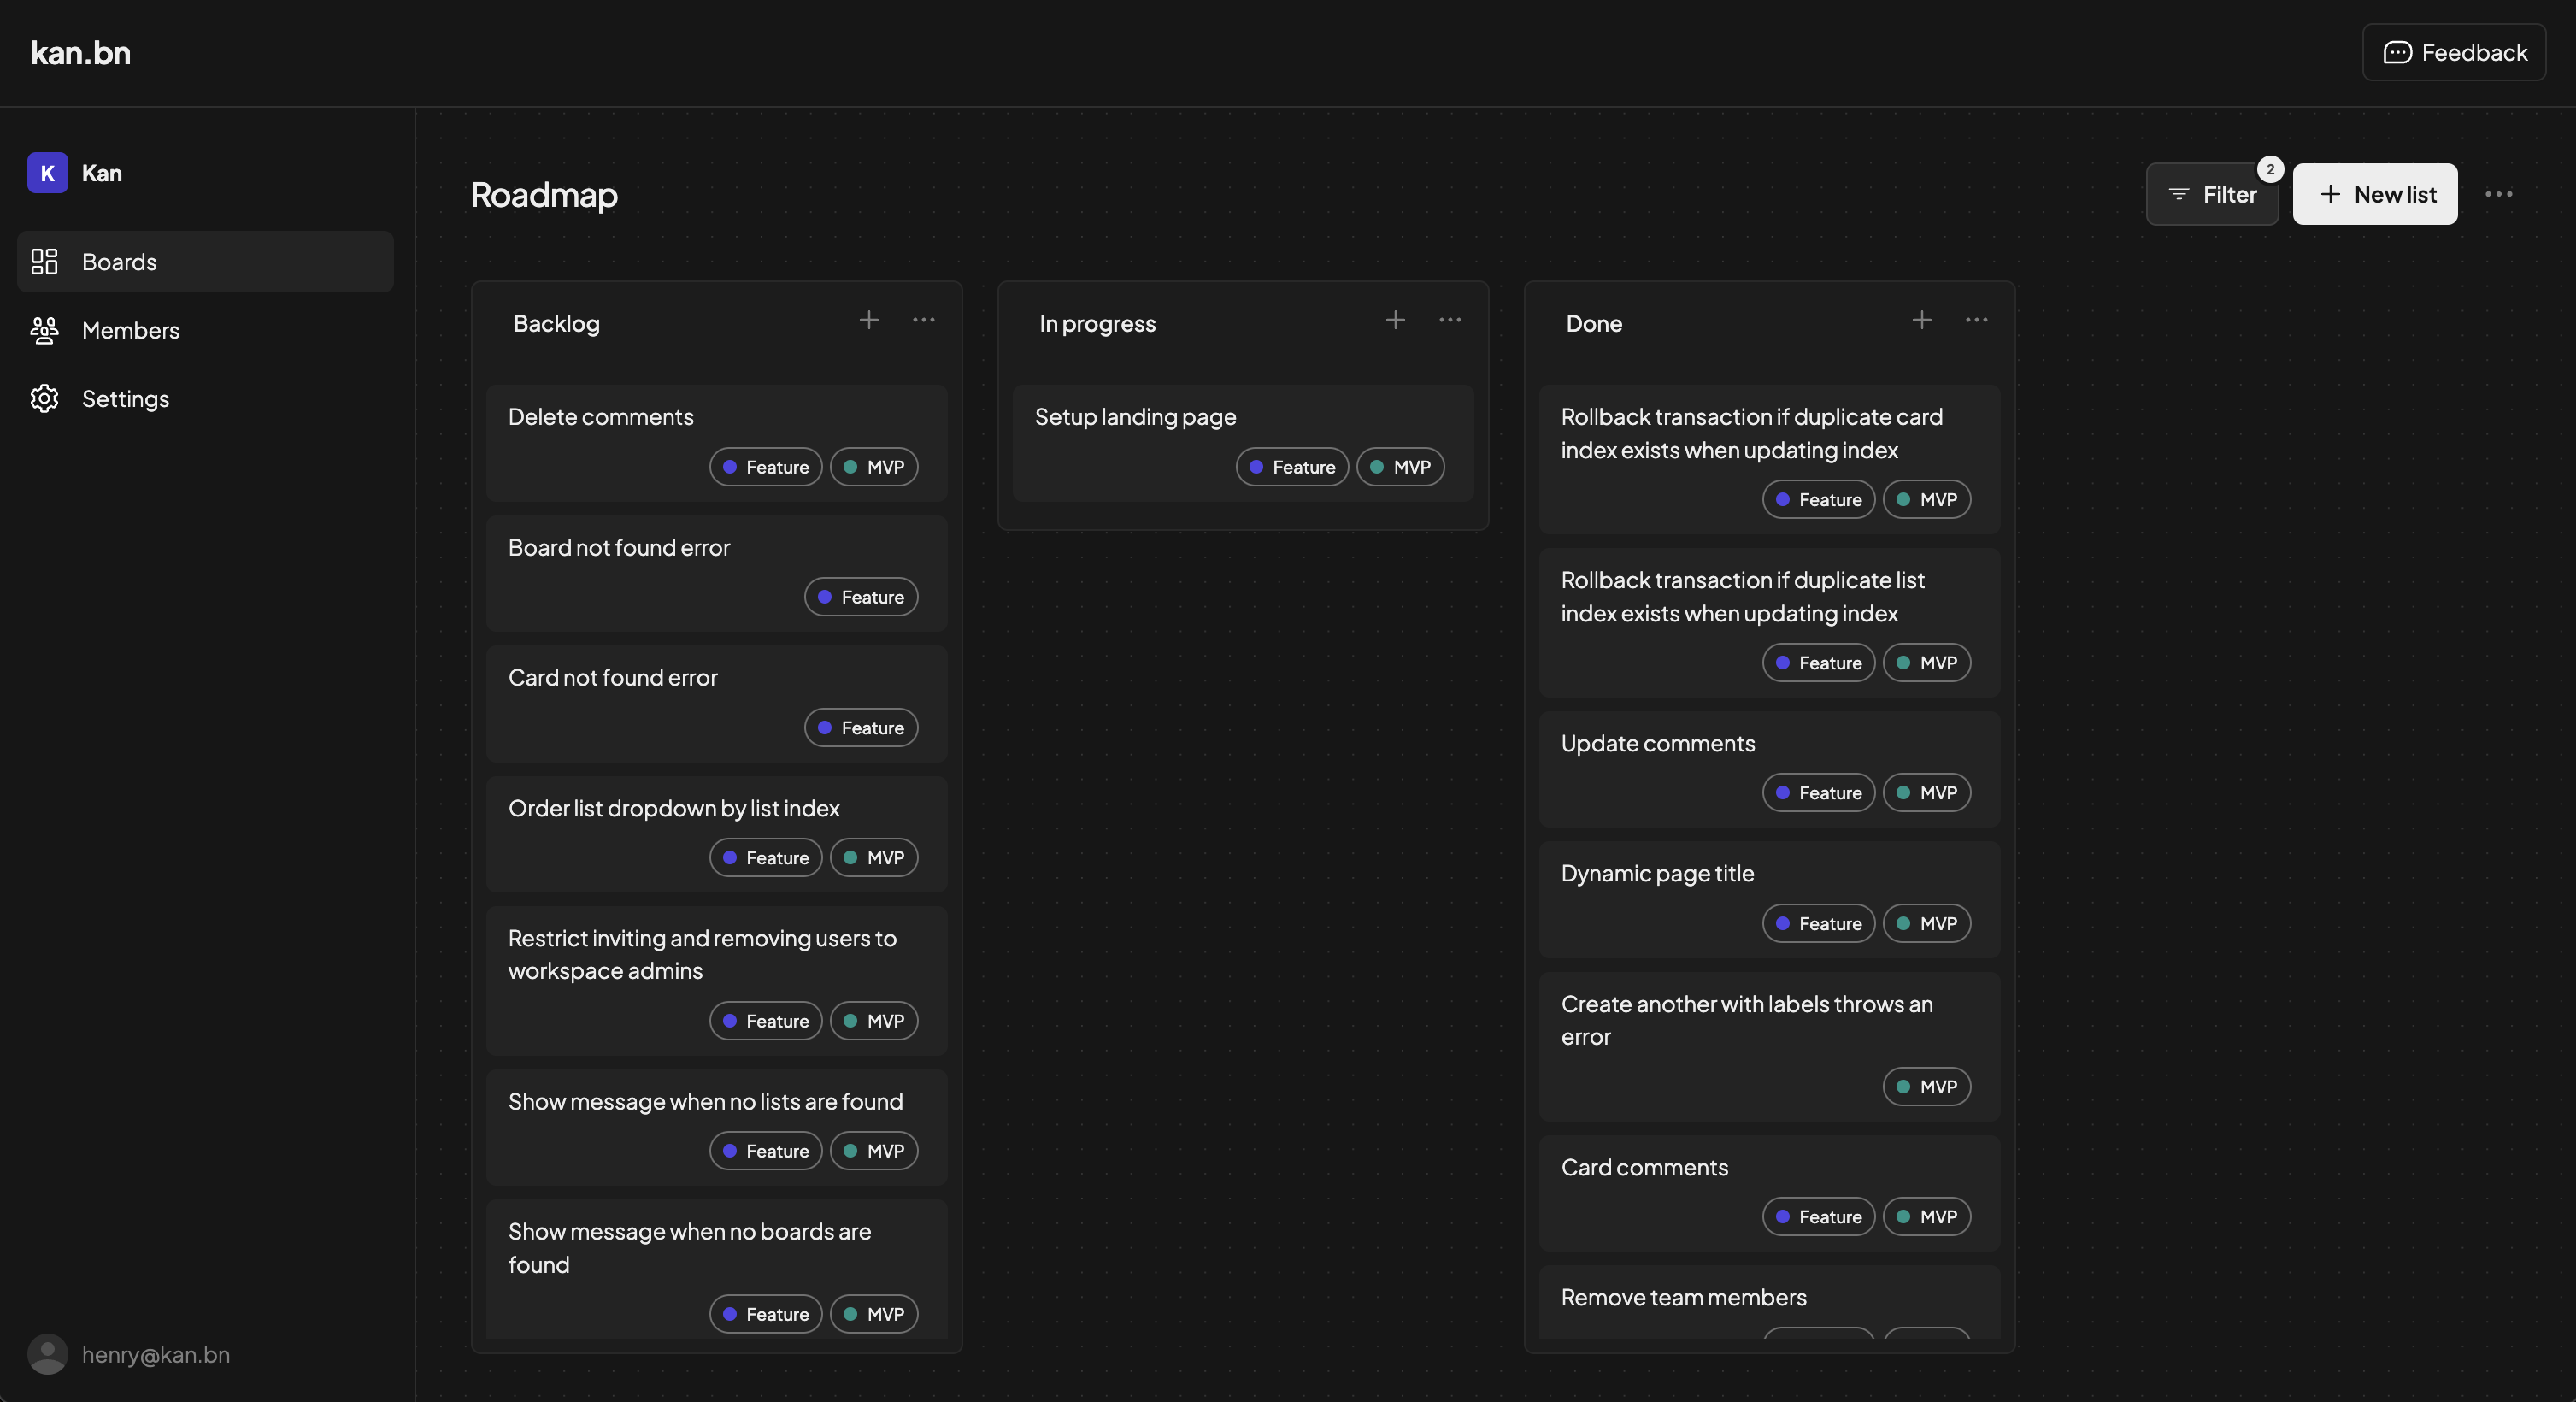Click the purple K workspace avatar

47,172
